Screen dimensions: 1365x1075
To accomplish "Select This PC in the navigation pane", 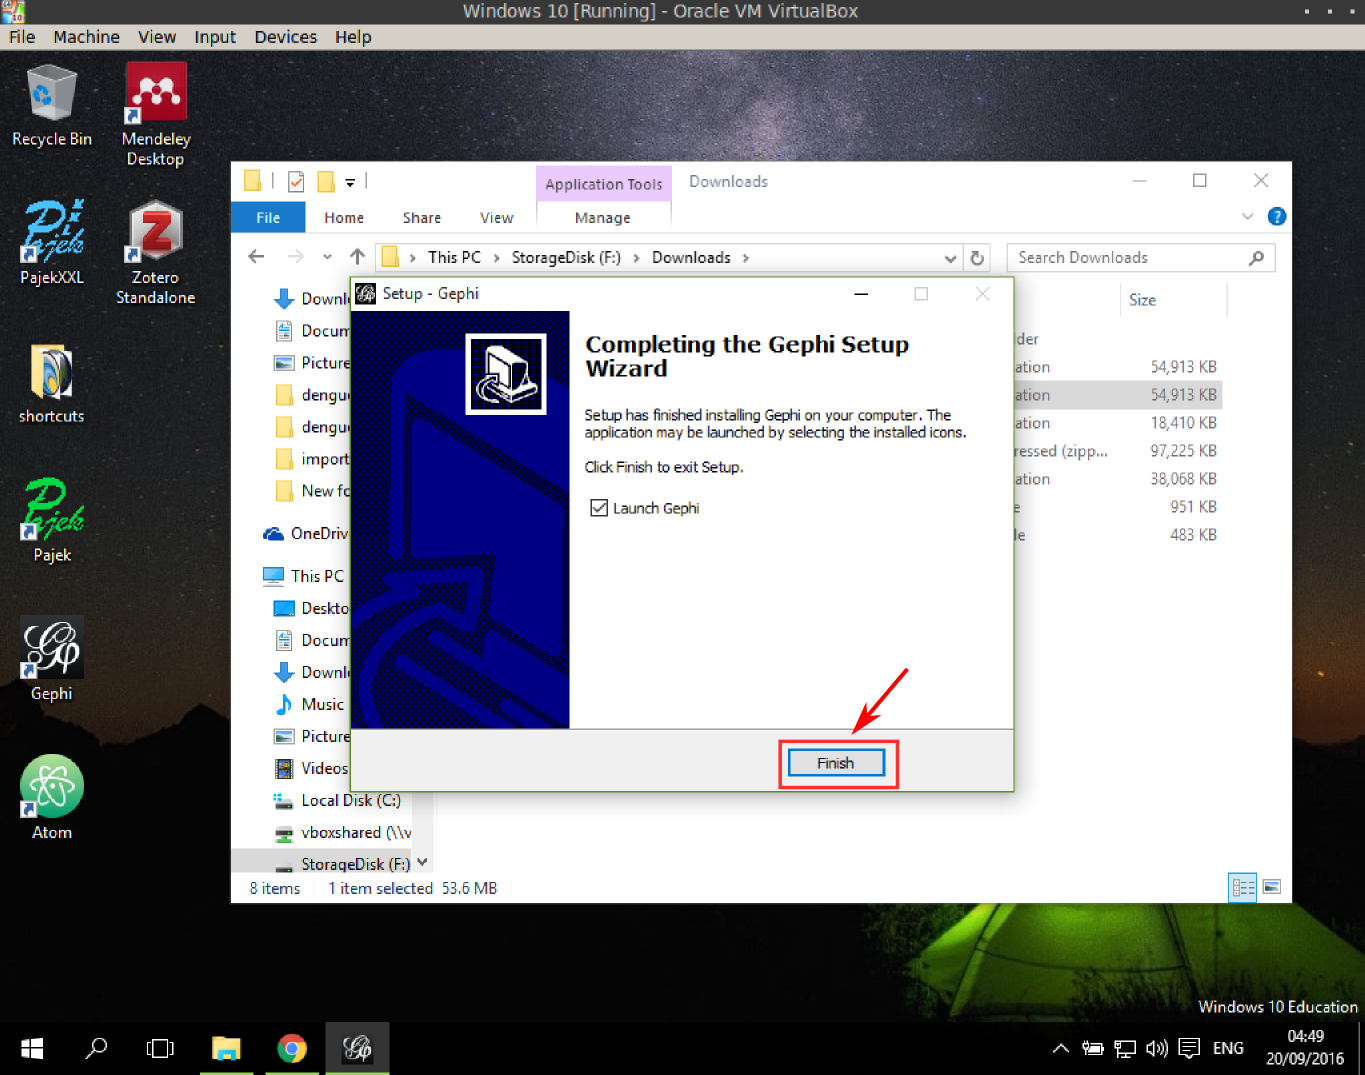I will tap(304, 576).
